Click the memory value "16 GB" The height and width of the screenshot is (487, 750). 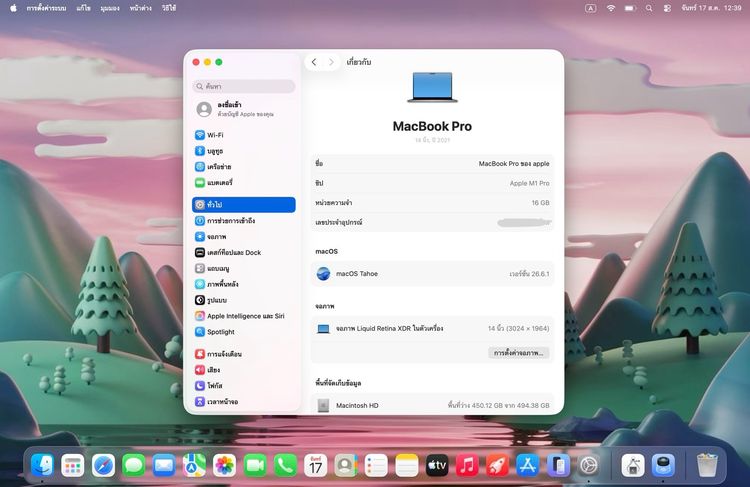540,203
